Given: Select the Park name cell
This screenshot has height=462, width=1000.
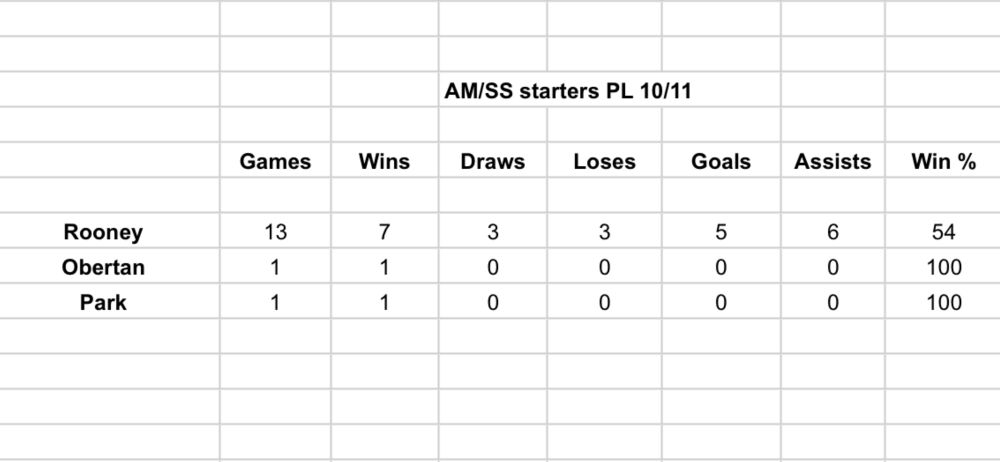Looking at the screenshot, I should 103,301.
